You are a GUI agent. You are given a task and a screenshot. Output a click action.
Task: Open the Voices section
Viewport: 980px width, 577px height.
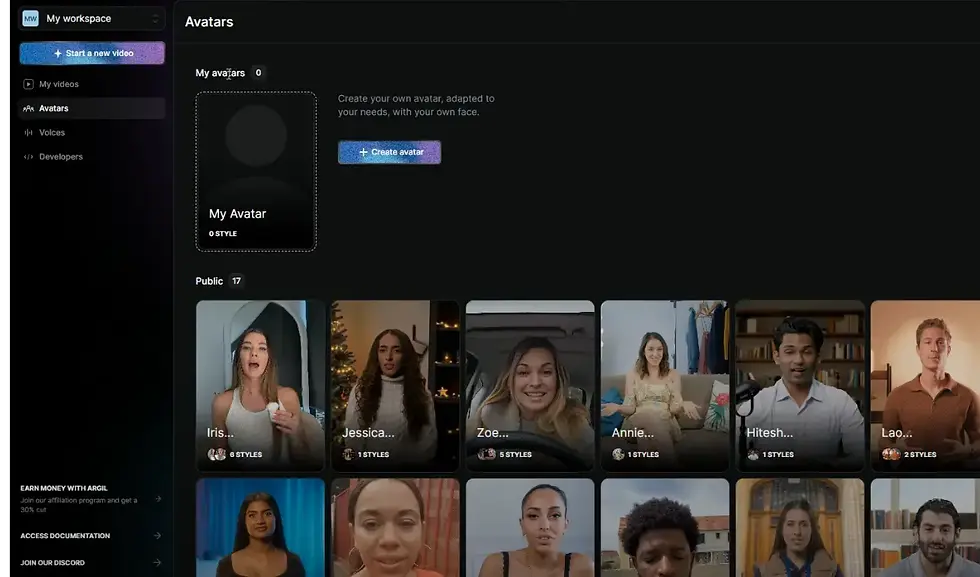coord(92,133)
